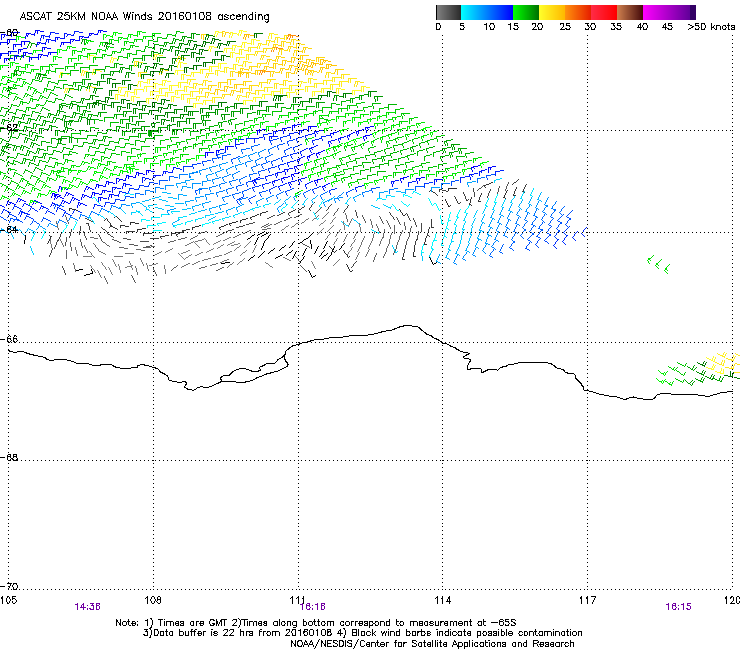The height and width of the screenshot is (650, 740).
Task: Click the latitude label '-64'
Action: [x=10, y=229]
